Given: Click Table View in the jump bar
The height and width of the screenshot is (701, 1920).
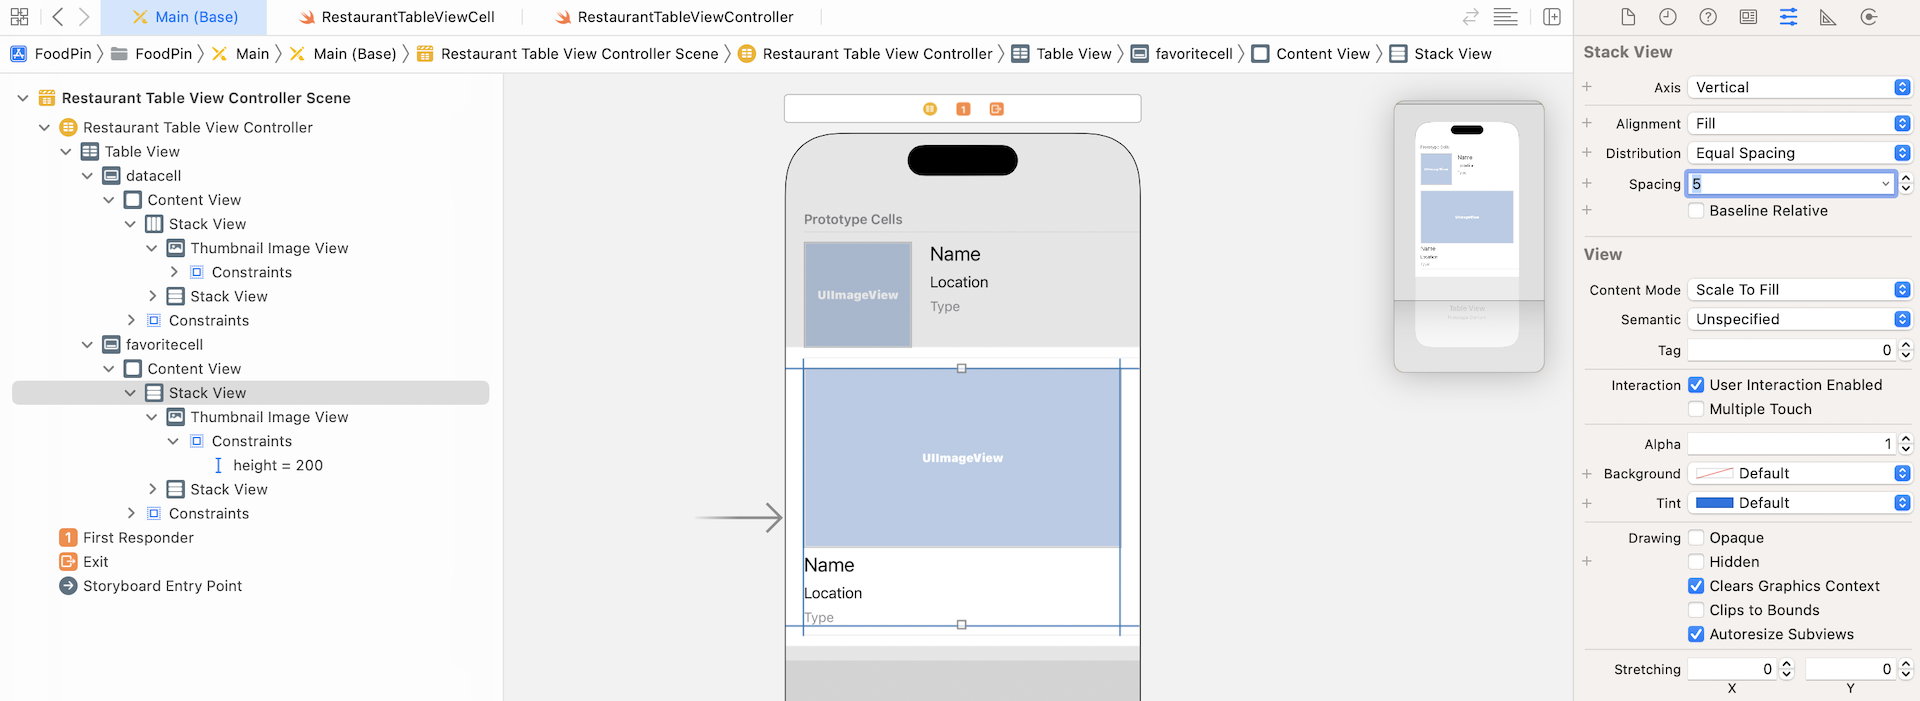Looking at the screenshot, I should pos(1062,54).
